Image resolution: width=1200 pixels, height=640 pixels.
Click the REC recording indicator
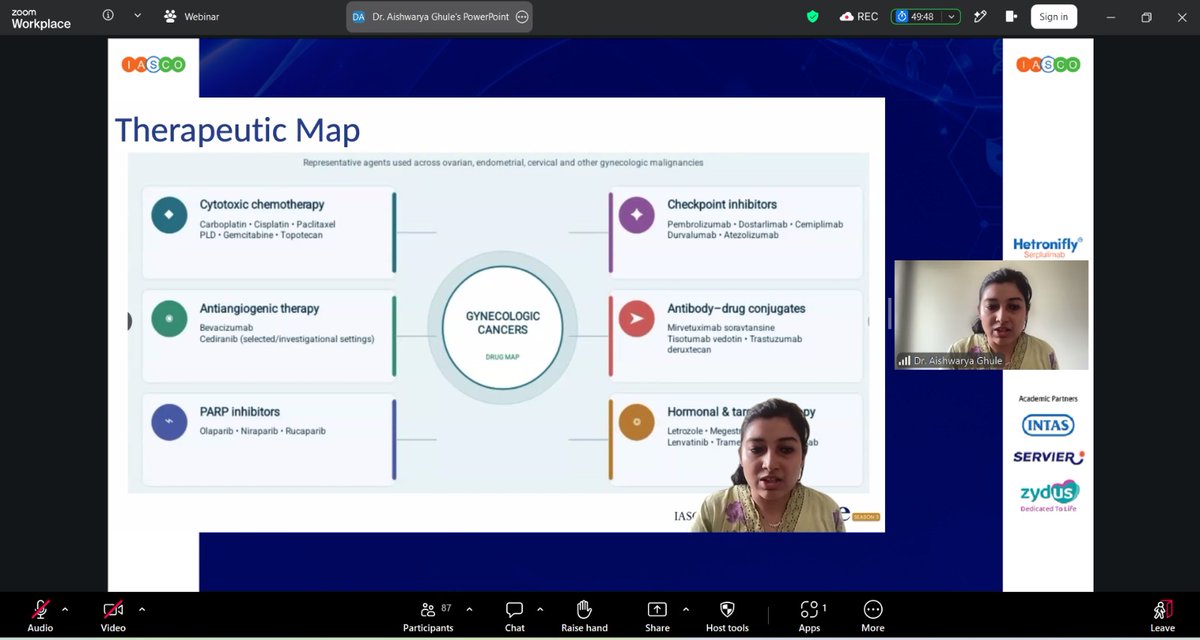[859, 17]
